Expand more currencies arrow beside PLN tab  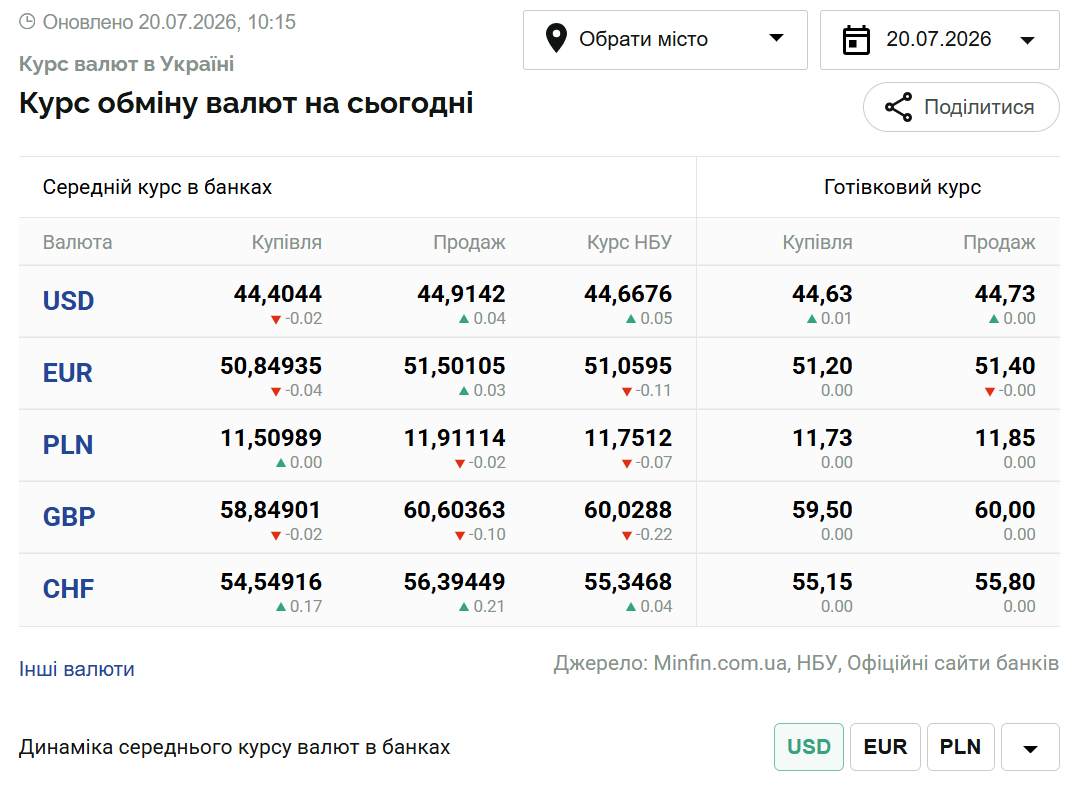[x=1030, y=747]
